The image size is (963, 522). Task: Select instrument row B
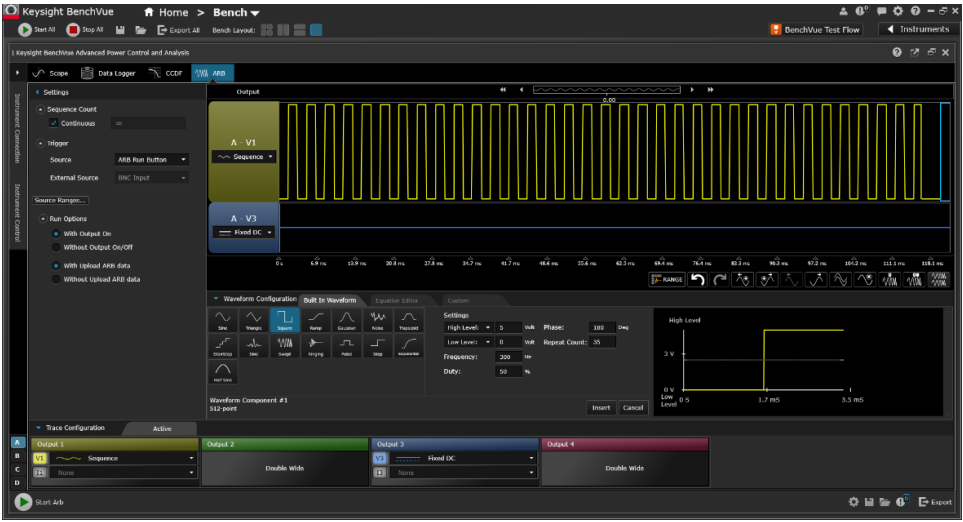(x=17, y=456)
